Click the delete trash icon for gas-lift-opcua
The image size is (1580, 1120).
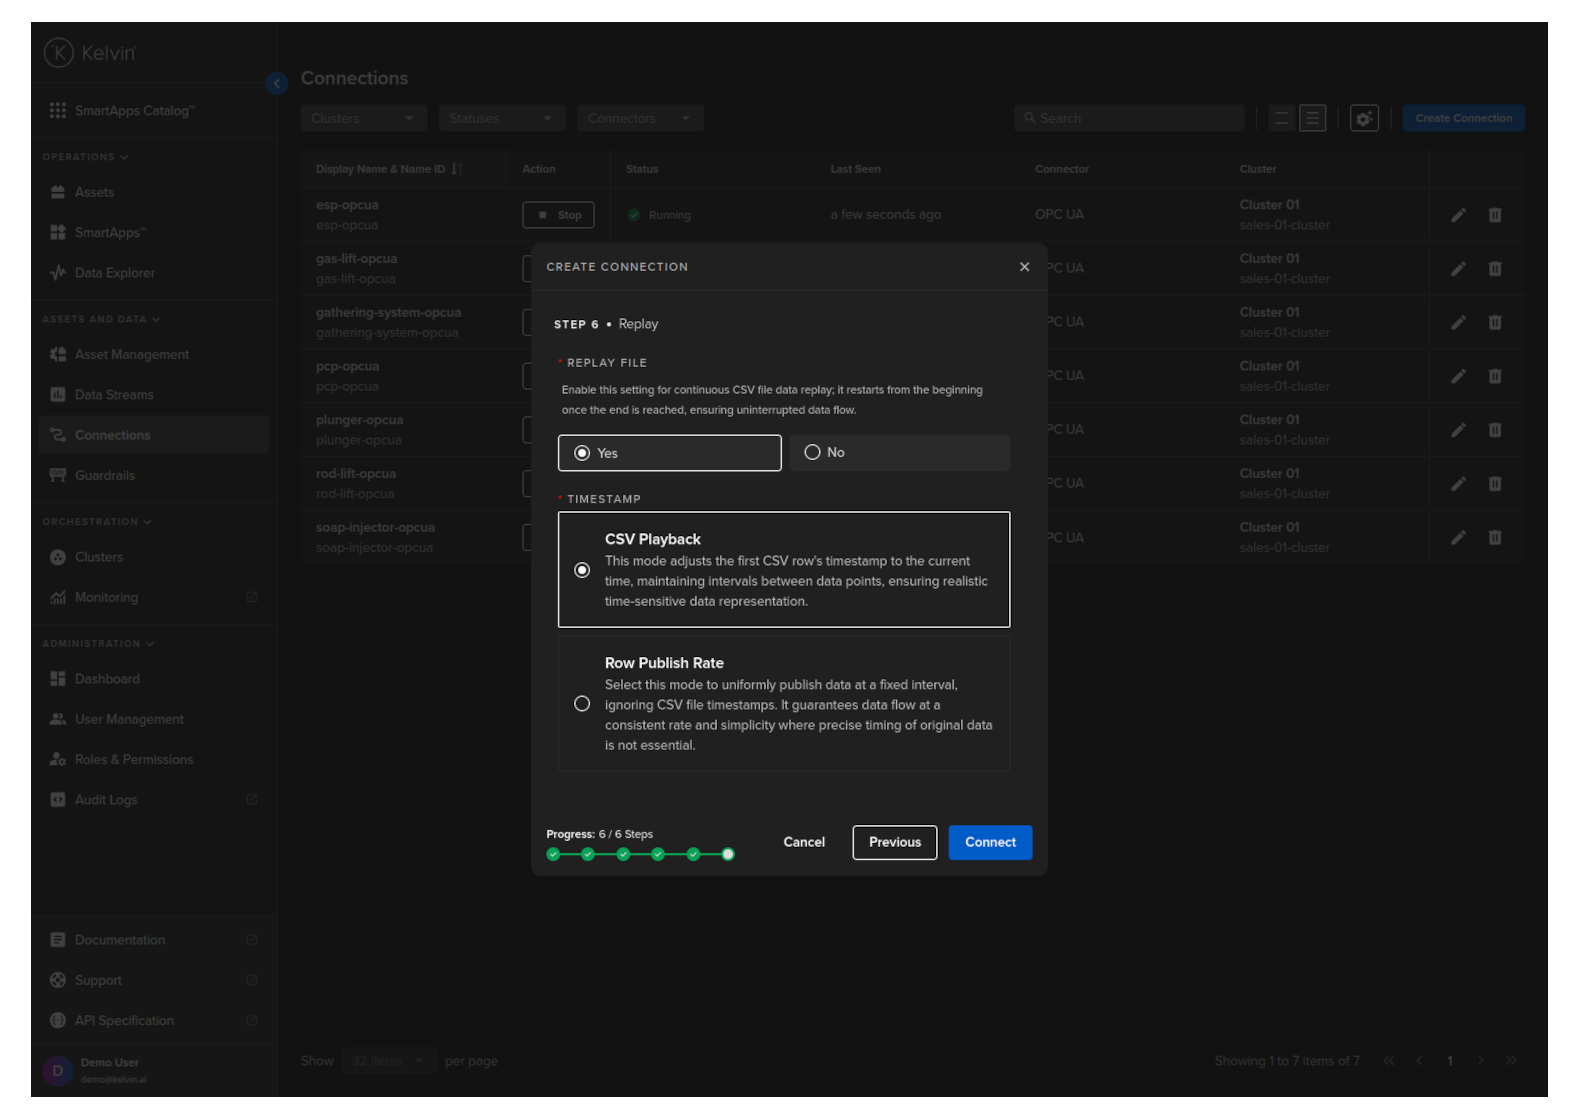click(1494, 269)
